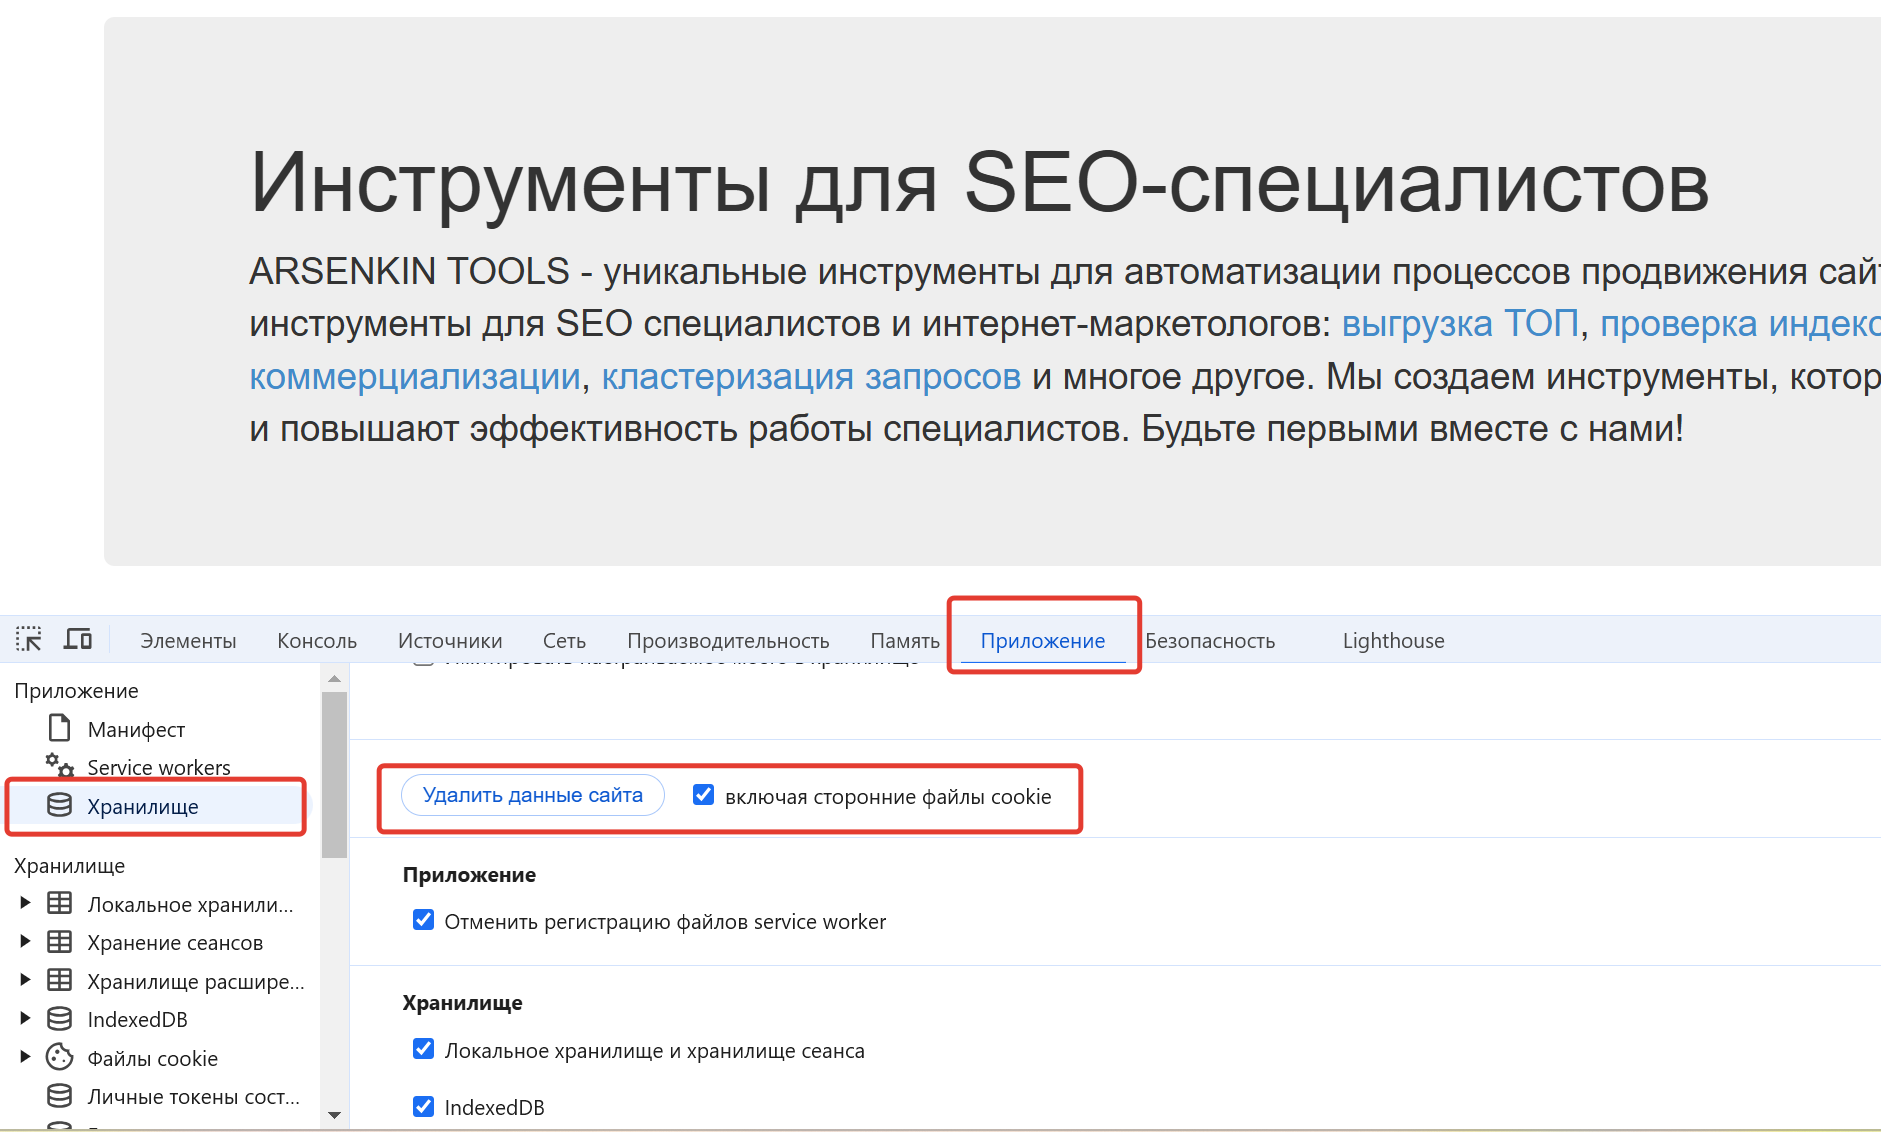
Task: Click the Локальное хранилище table icon
Action: (60, 903)
